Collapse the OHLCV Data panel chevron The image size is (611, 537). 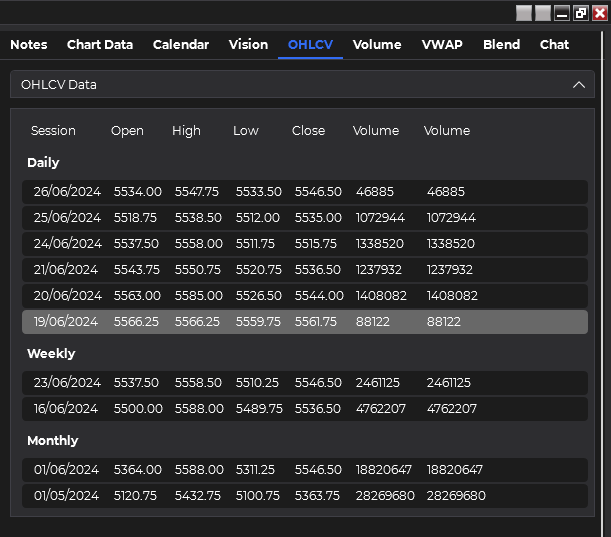coord(578,85)
